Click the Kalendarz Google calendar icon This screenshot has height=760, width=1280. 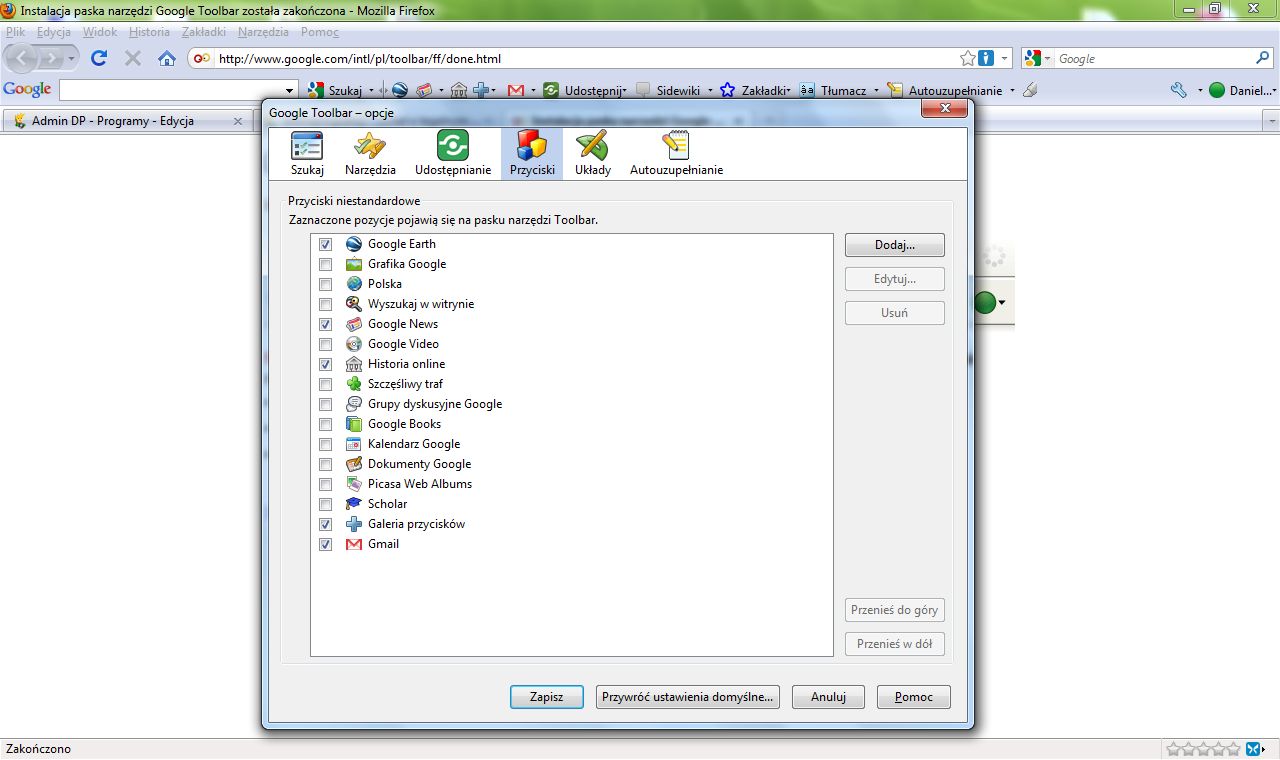[353, 444]
